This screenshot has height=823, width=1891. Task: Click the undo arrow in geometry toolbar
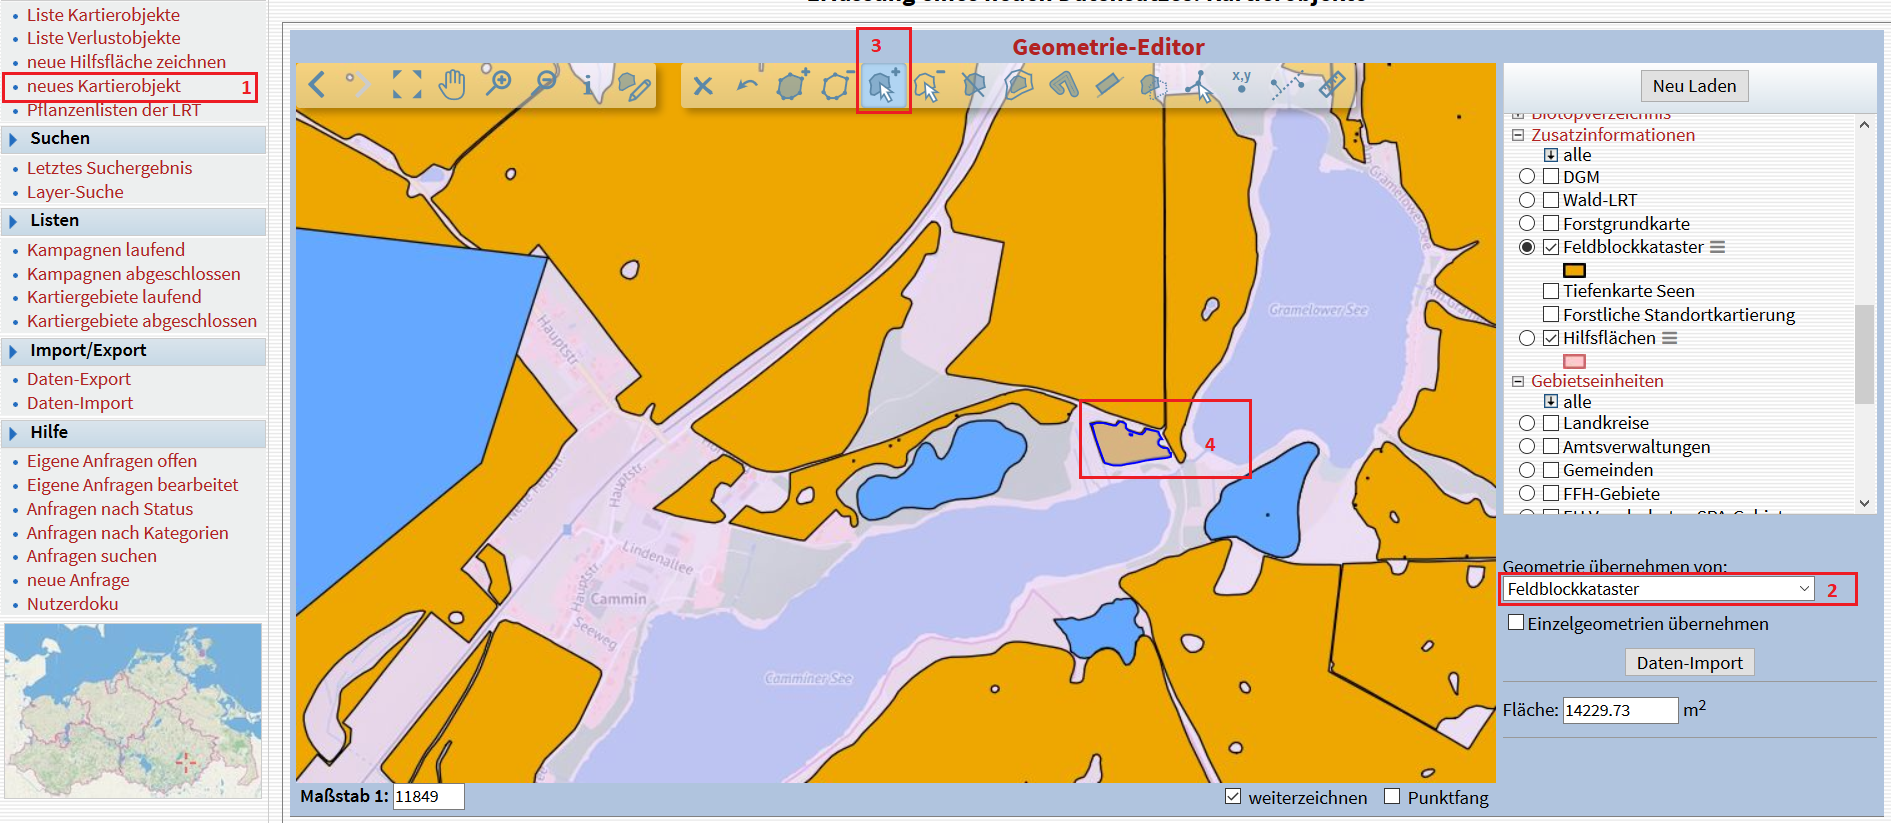coord(747,85)
